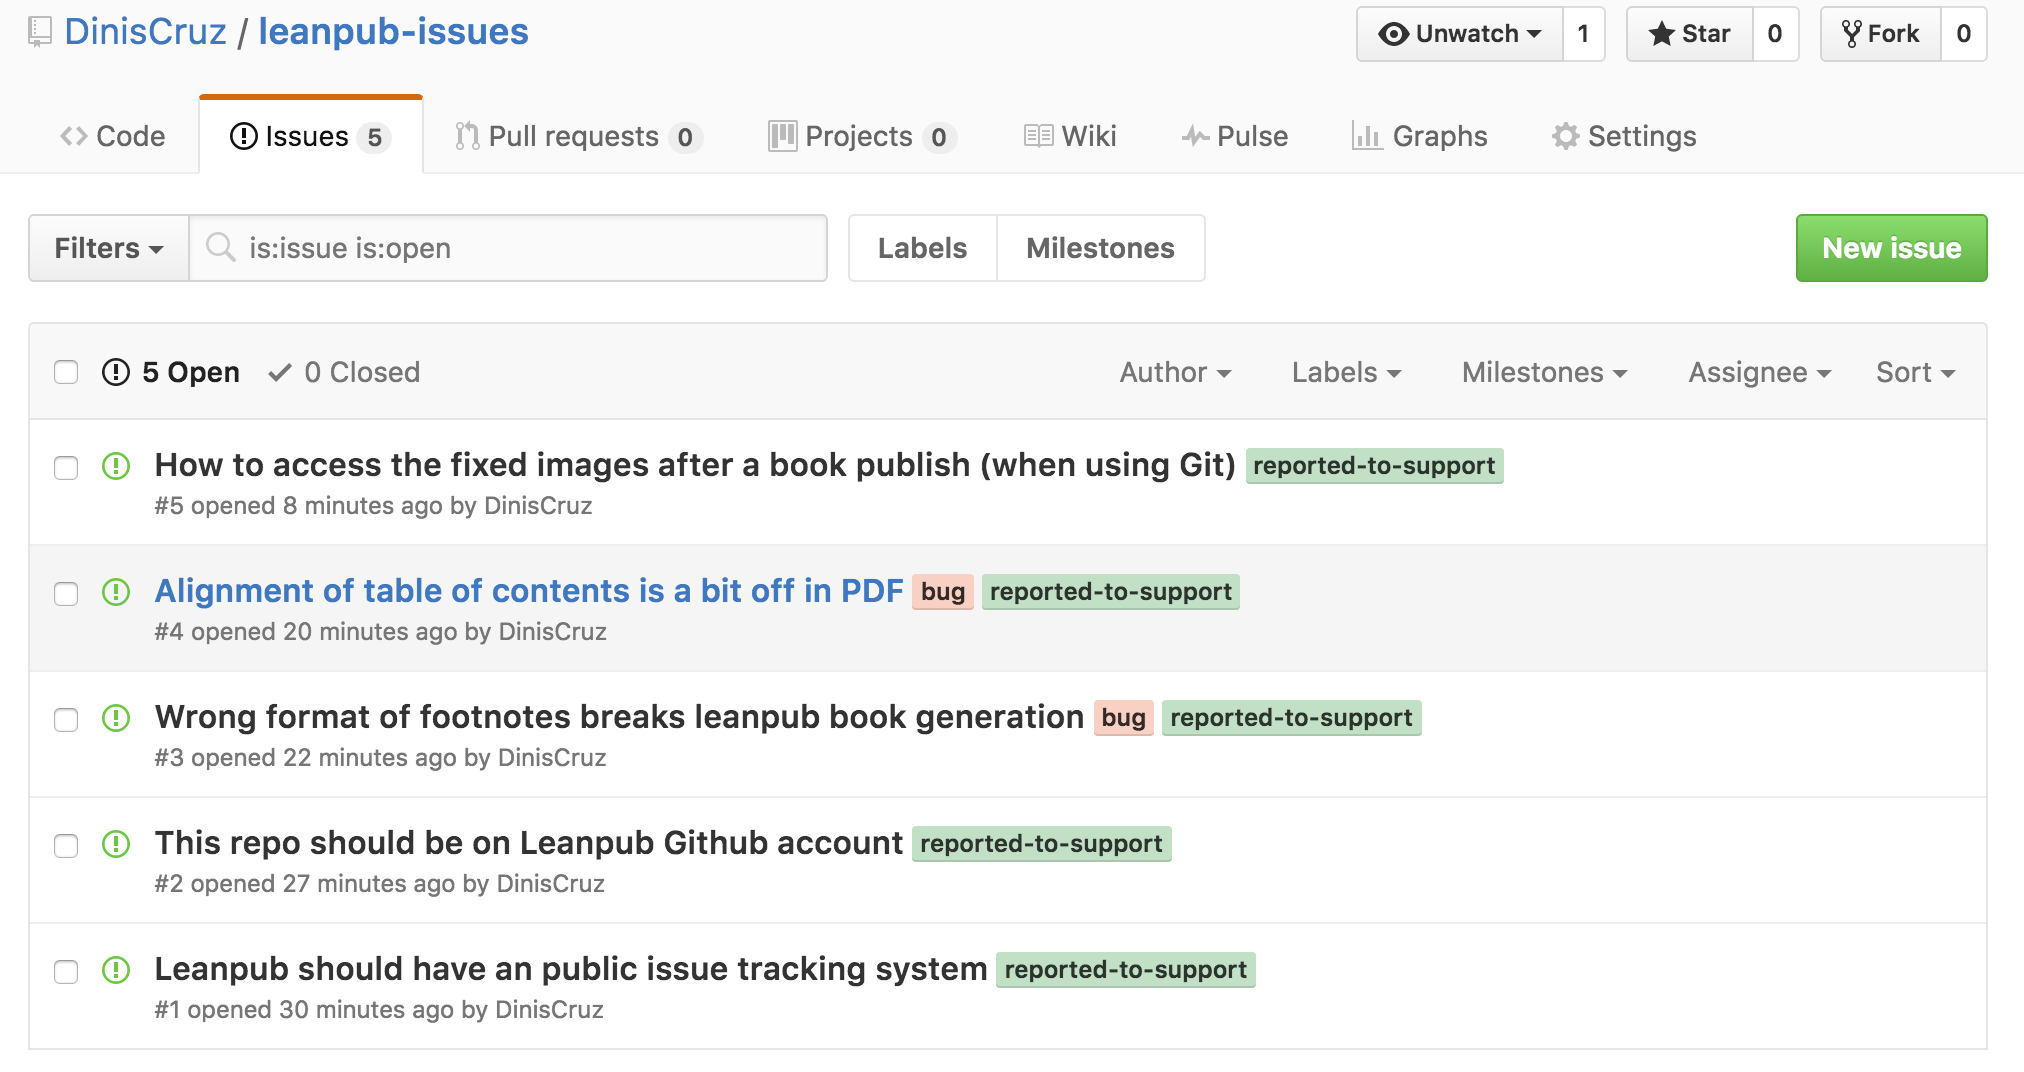Click the Fork repository icon

click(1851, 34)
